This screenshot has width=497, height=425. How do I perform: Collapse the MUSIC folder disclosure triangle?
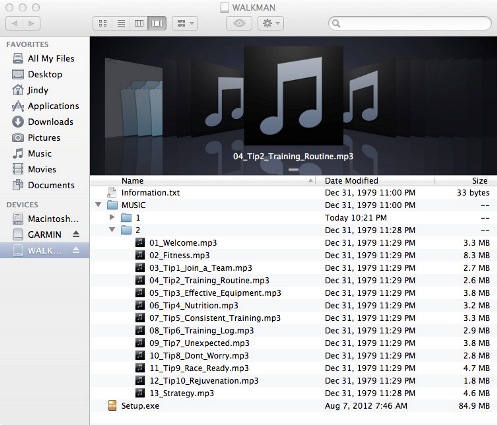pyautogui.click(x=98, y=204)
